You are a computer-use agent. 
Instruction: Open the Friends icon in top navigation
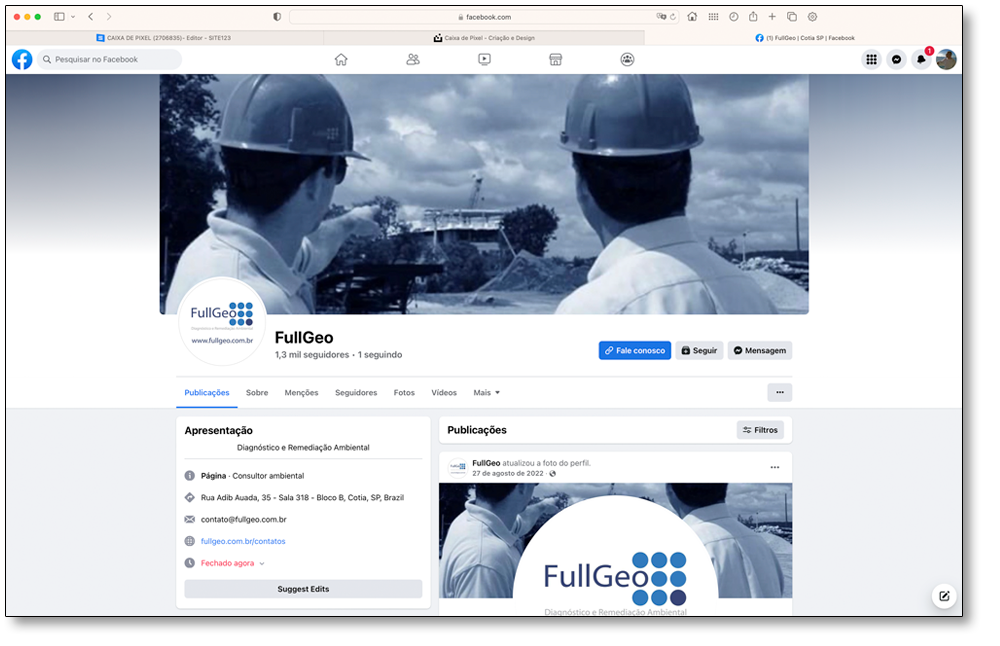tap(413, 60)
